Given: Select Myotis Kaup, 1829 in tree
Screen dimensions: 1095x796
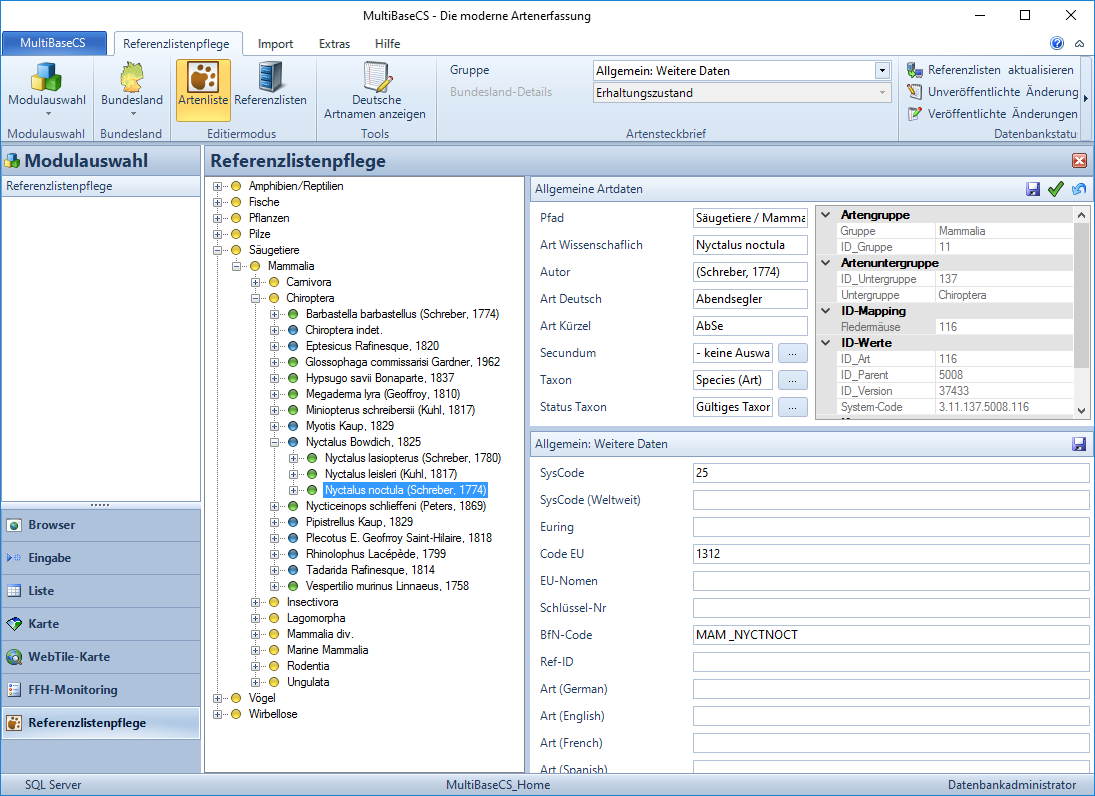Looking at the screenshot, I should tap(349, 426).
